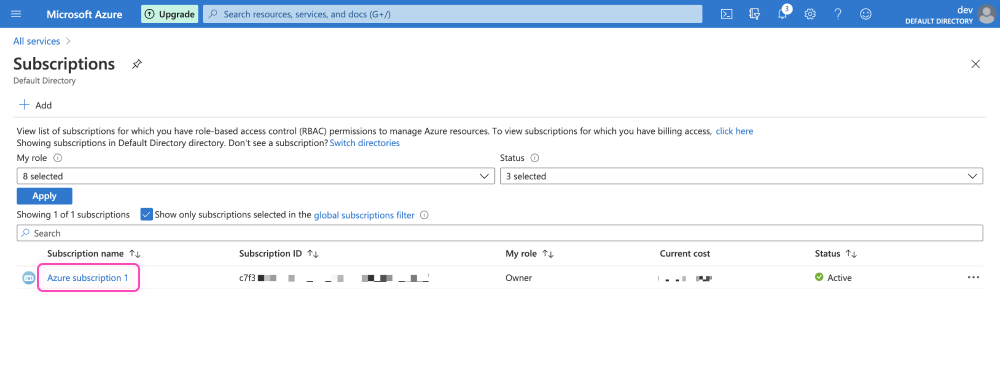Toggle Show only subscriptions in global filter
Image resolution: width=1000 pixels, height=391 pixels.
146,215
